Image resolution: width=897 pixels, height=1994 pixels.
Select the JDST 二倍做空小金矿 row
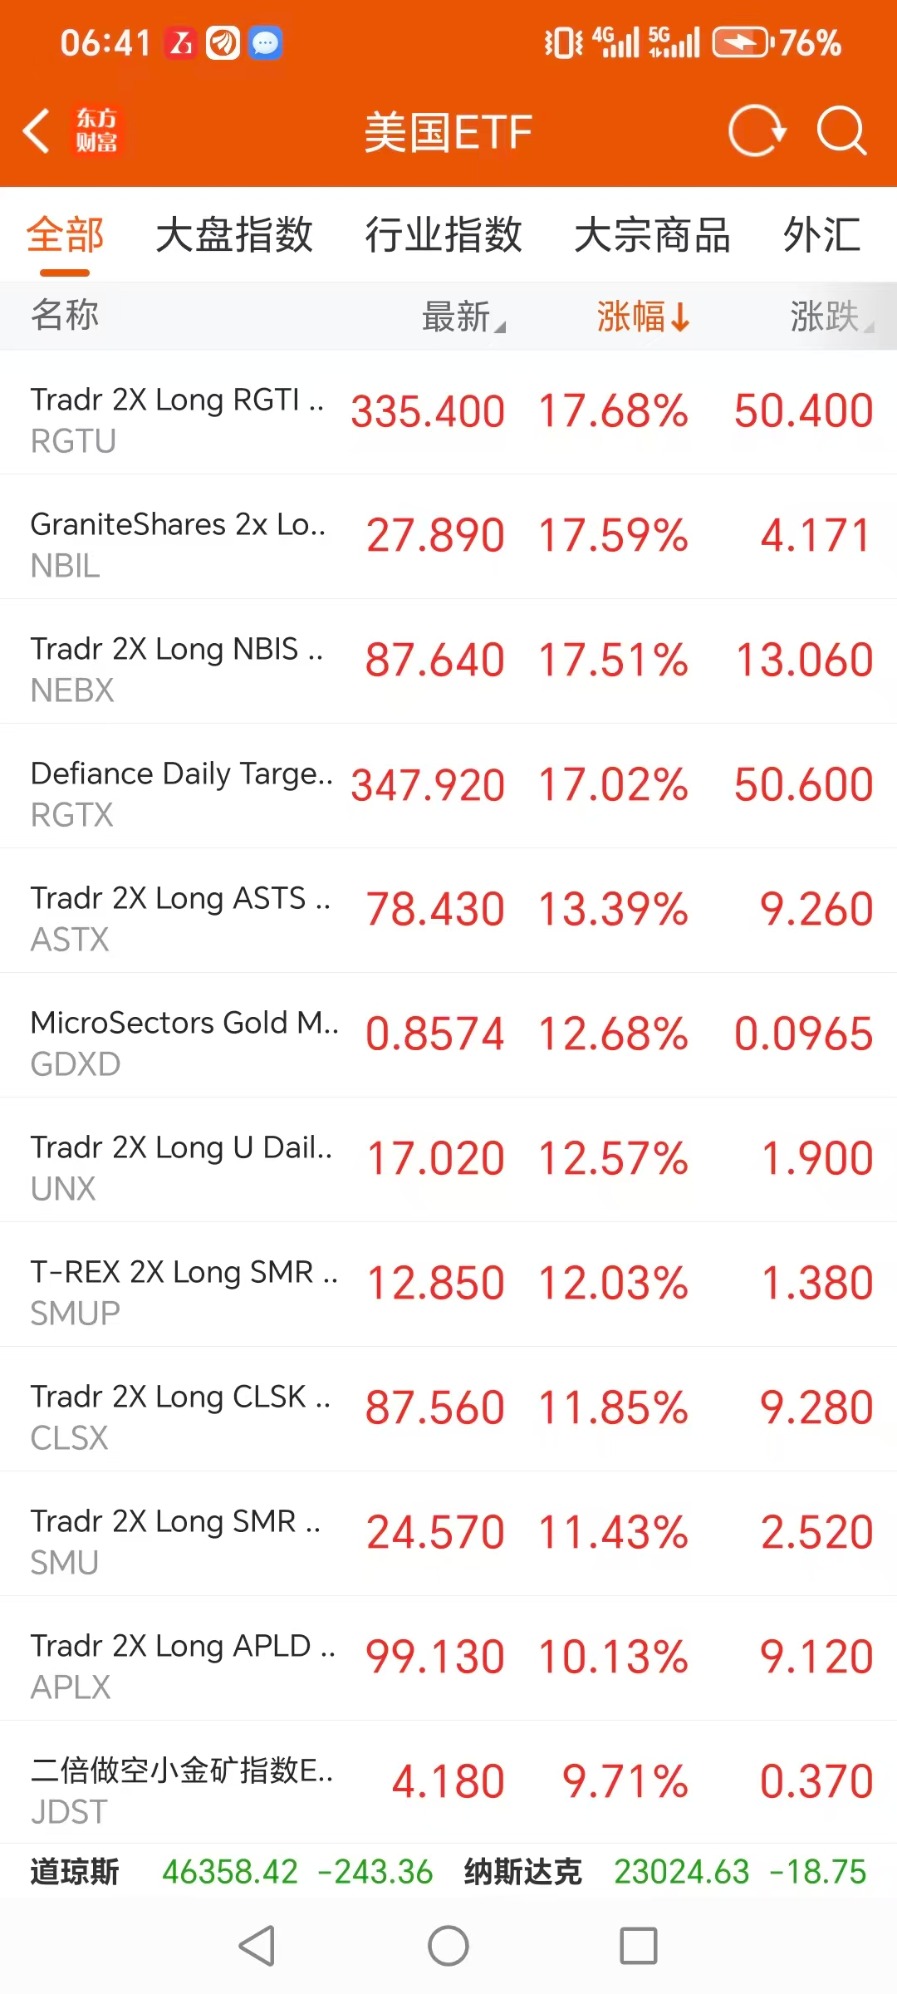448,1783
